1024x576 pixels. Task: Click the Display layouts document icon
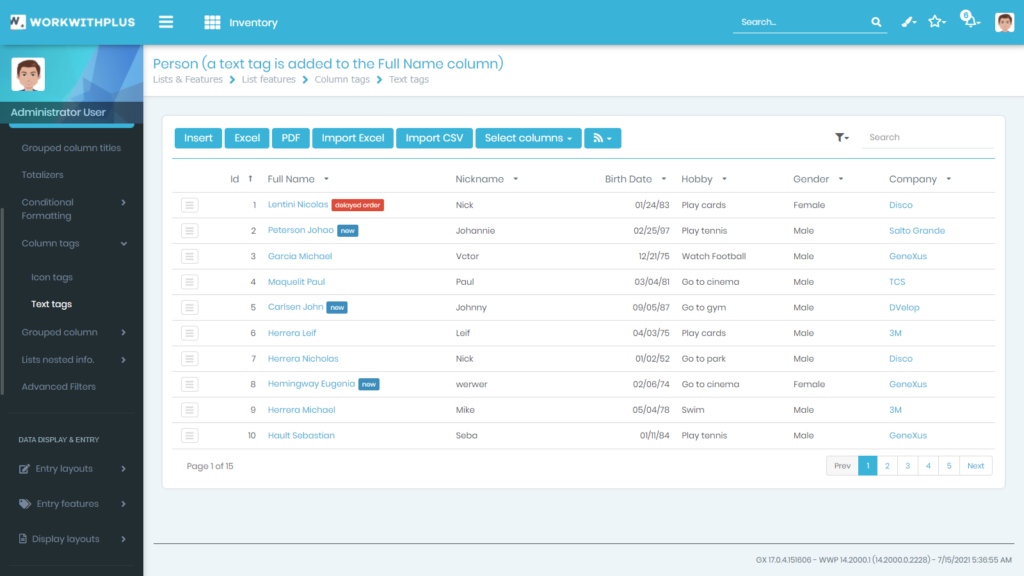(23, 539)
